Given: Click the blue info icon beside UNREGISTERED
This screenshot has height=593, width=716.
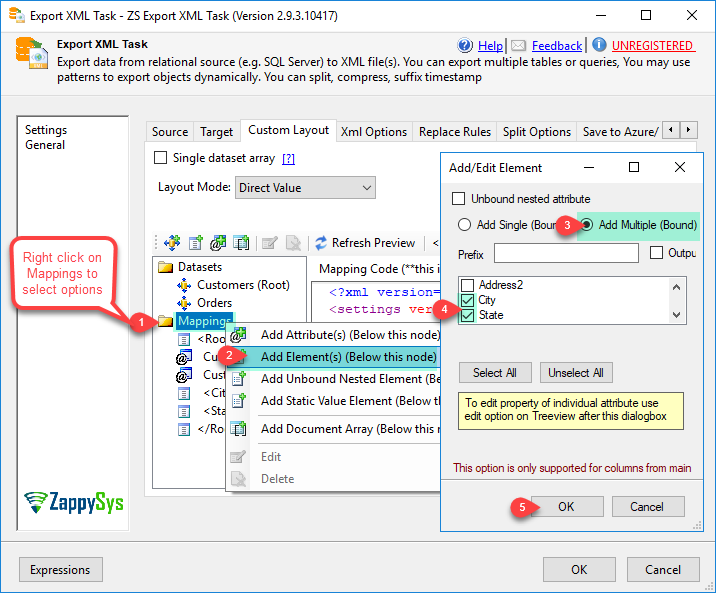Looking at the screenshot, I should (599, 45).
